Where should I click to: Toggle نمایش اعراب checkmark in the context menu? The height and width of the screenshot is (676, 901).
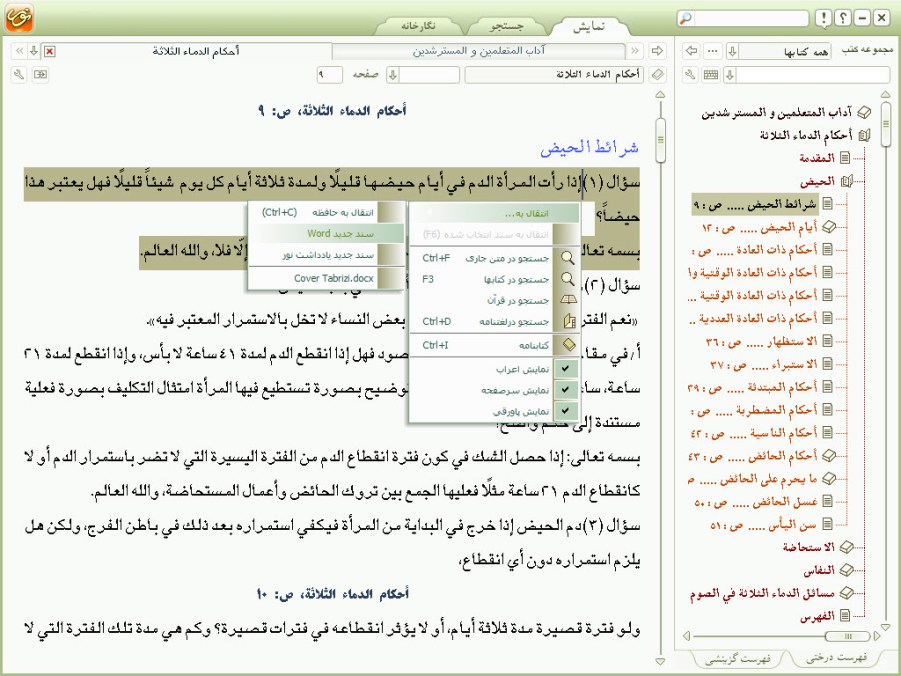pyautogui.click(x=565, y=368)
